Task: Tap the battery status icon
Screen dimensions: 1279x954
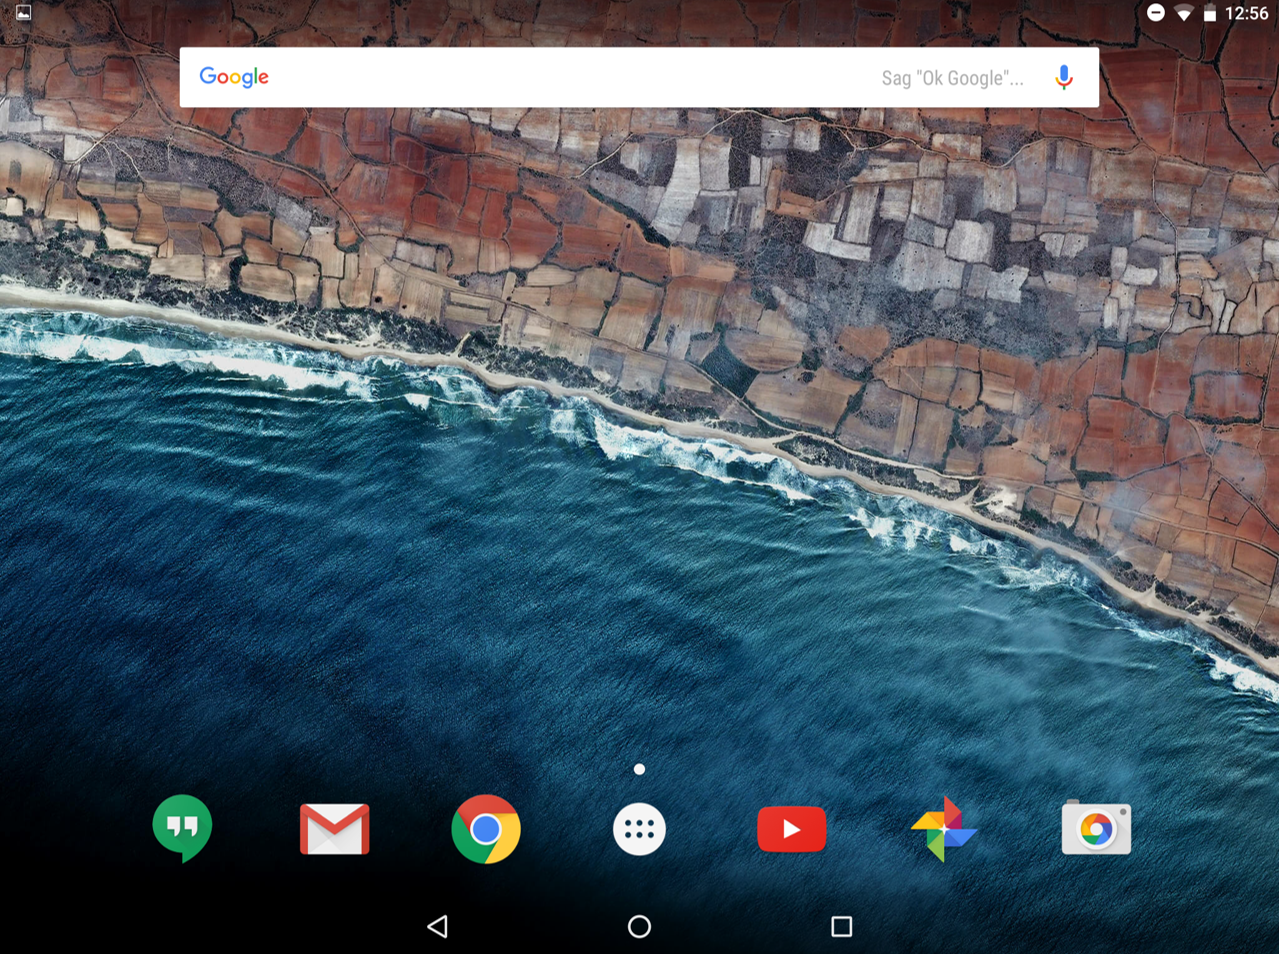Action: coord(1210,14)
